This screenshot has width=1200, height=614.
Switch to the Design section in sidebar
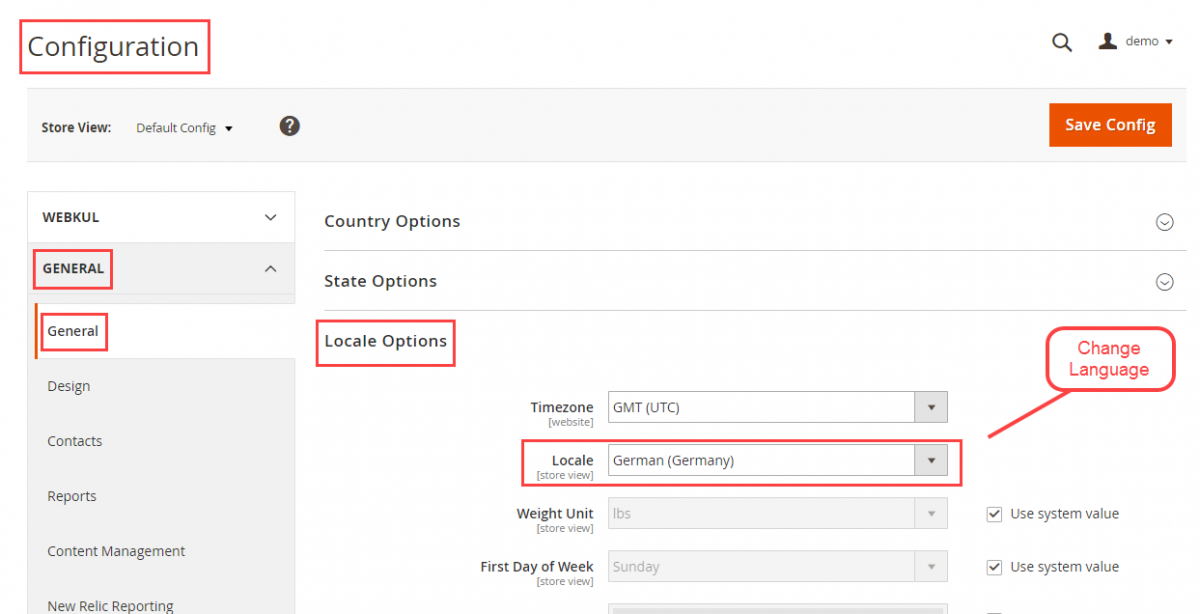68,386
